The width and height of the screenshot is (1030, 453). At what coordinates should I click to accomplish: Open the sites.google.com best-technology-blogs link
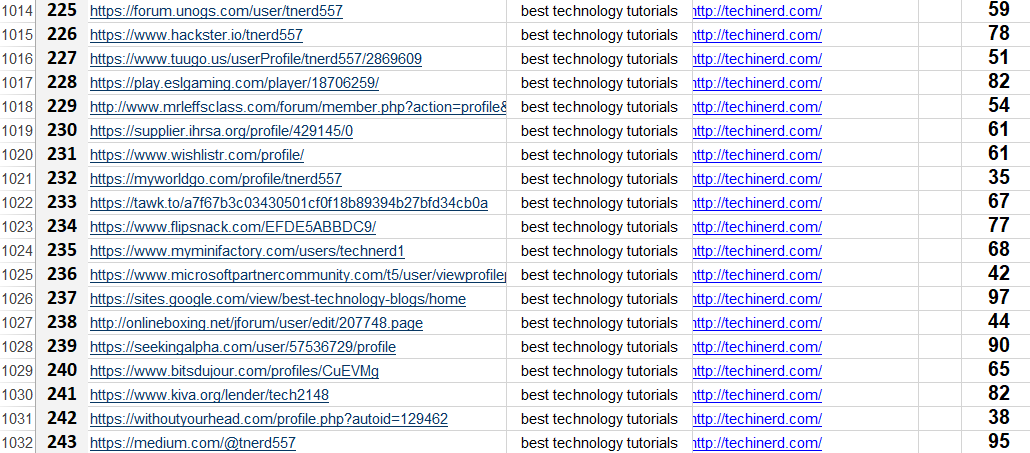point(277,299)
